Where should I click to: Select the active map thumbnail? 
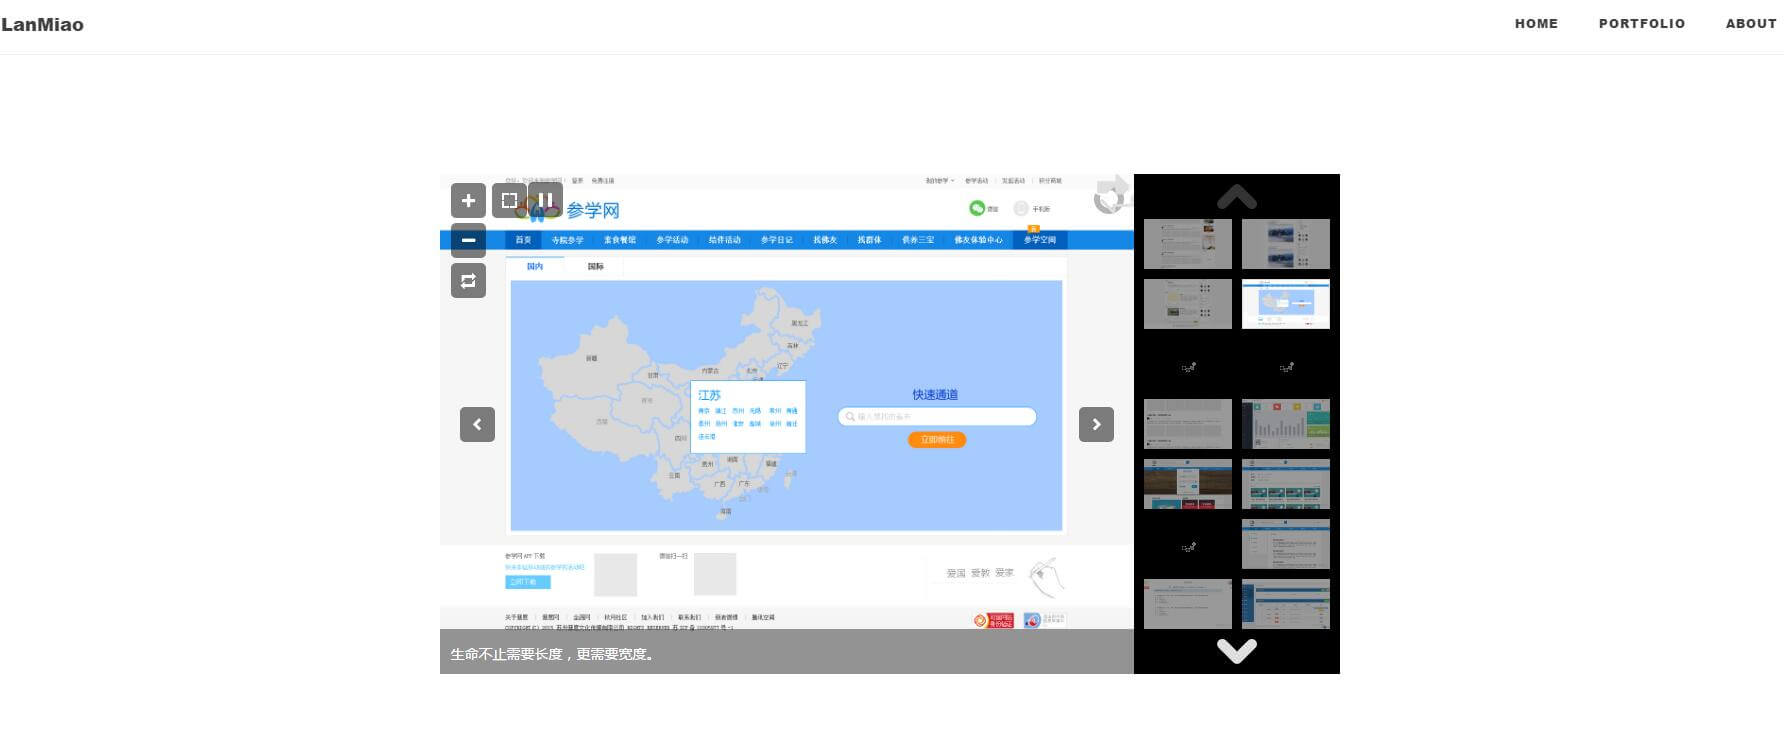[1286, 304]
